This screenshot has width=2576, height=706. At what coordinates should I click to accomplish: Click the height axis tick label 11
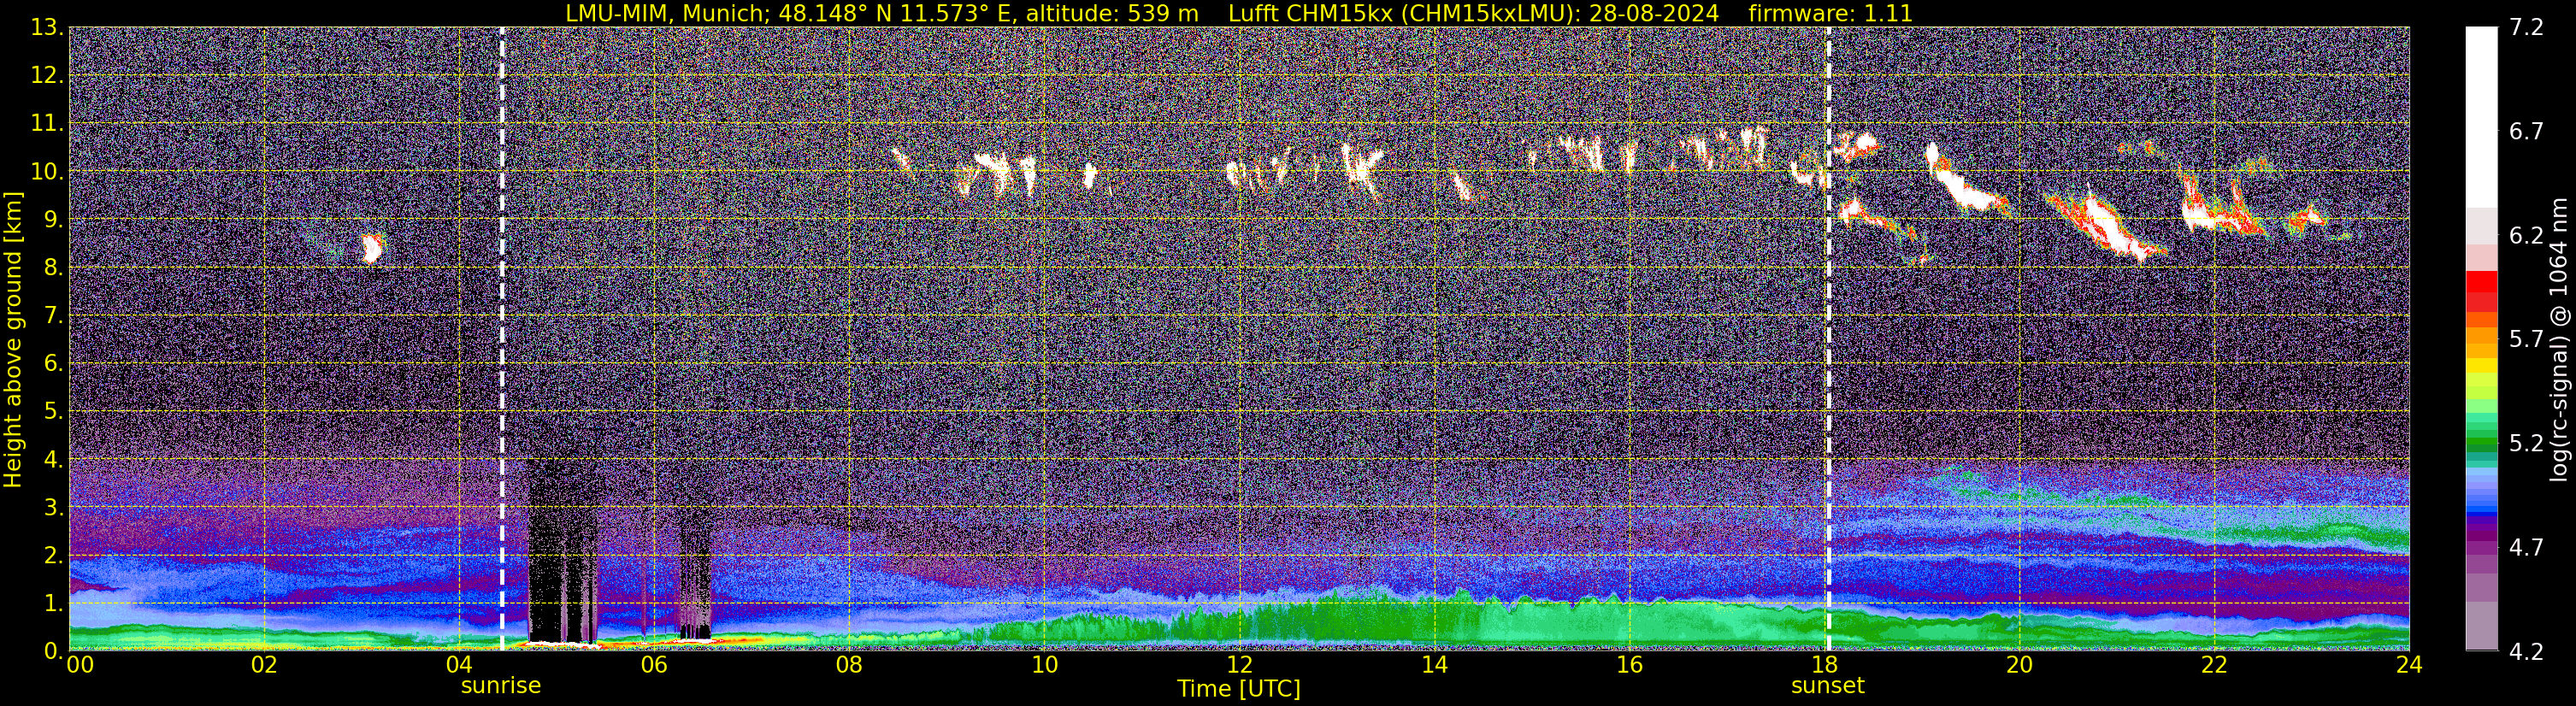46,124
